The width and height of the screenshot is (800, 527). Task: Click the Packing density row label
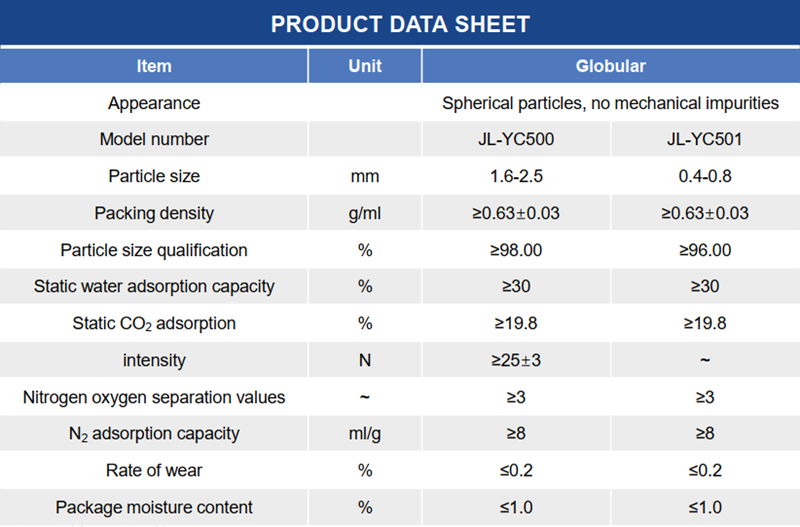154,213
